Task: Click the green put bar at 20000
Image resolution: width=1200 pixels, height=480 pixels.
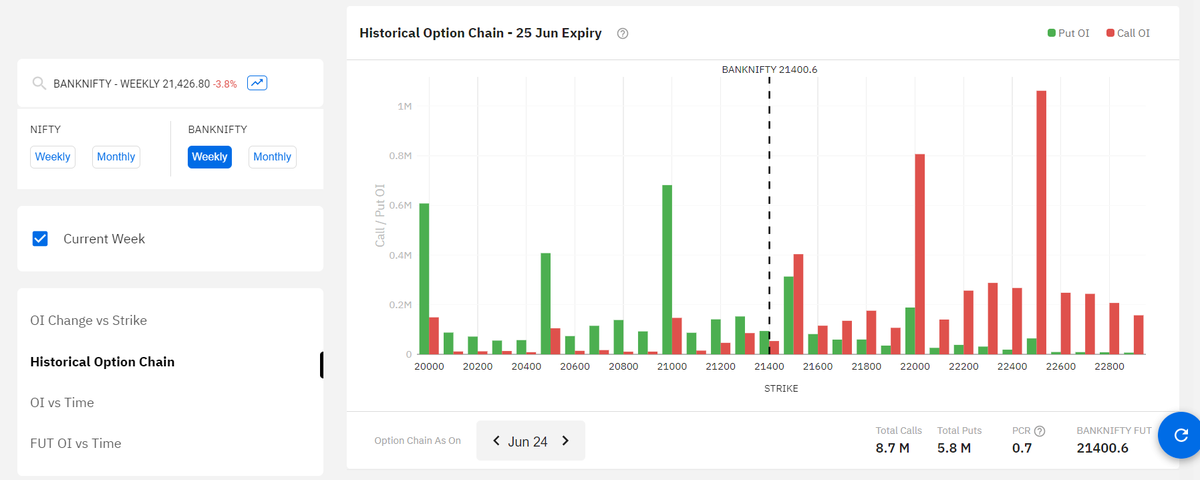Action: [424, 279]
